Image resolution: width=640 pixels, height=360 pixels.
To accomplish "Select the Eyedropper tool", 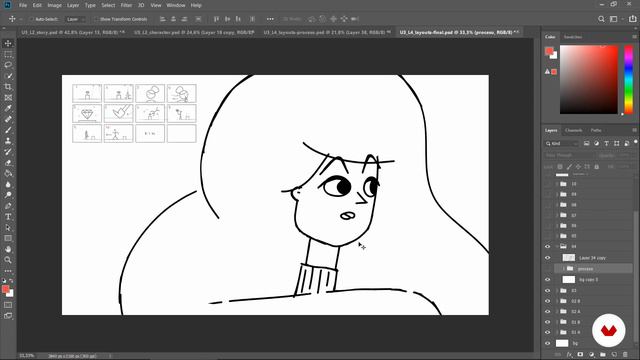I will pos(8,108).
